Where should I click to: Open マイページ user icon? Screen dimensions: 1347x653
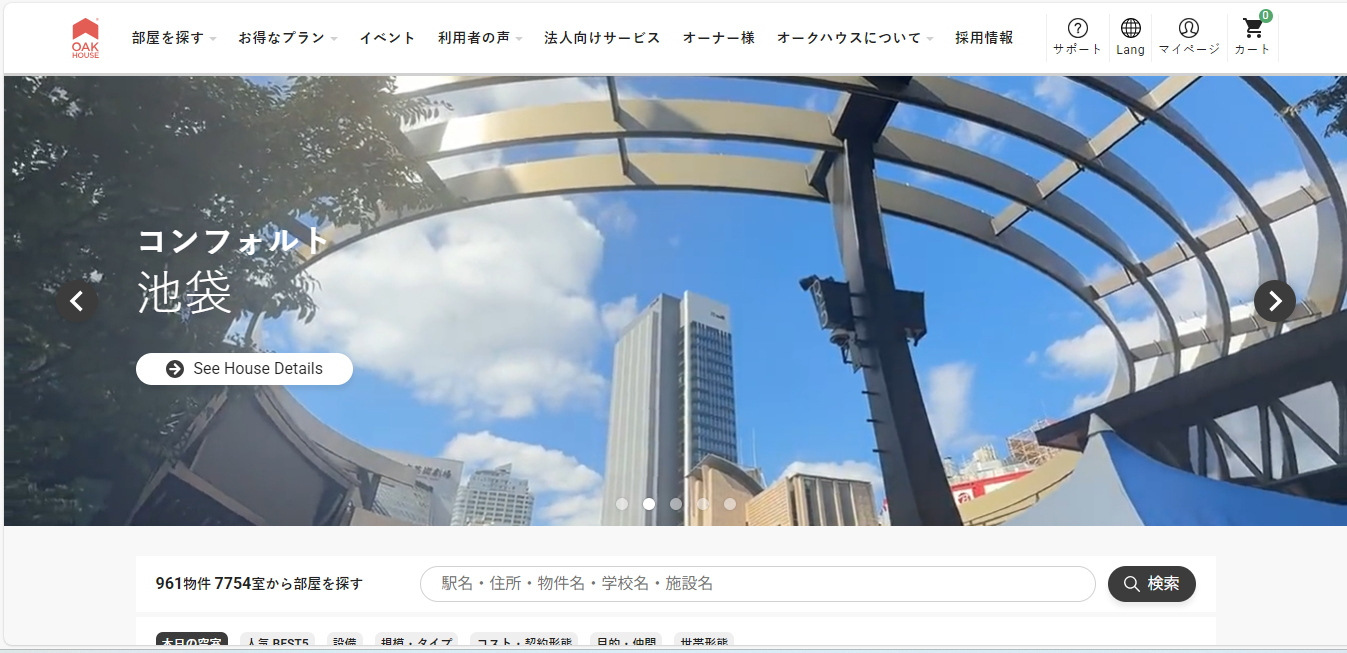(x=1188, y=37)
